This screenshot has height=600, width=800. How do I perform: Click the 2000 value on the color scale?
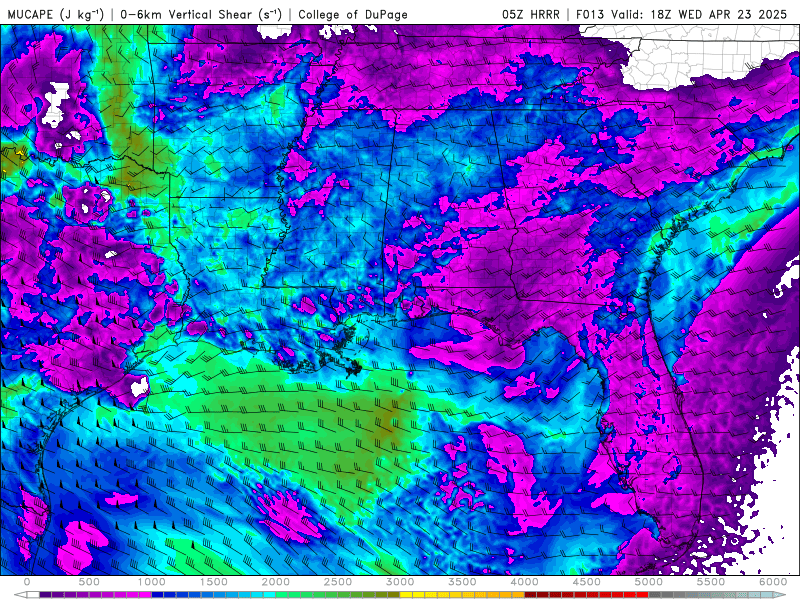[x=276, y=582]
